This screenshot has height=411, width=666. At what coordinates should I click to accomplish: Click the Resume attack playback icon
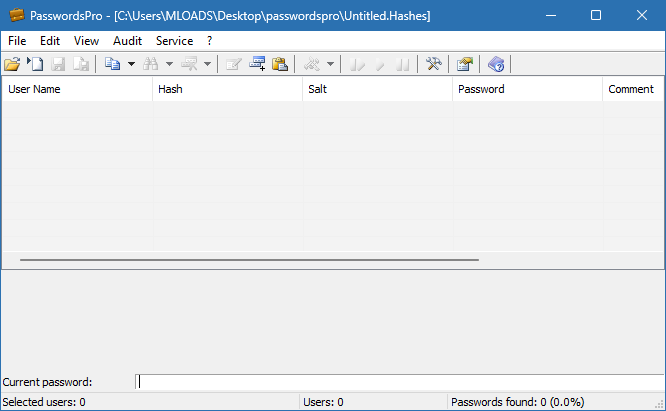click(x=357, y=64)
